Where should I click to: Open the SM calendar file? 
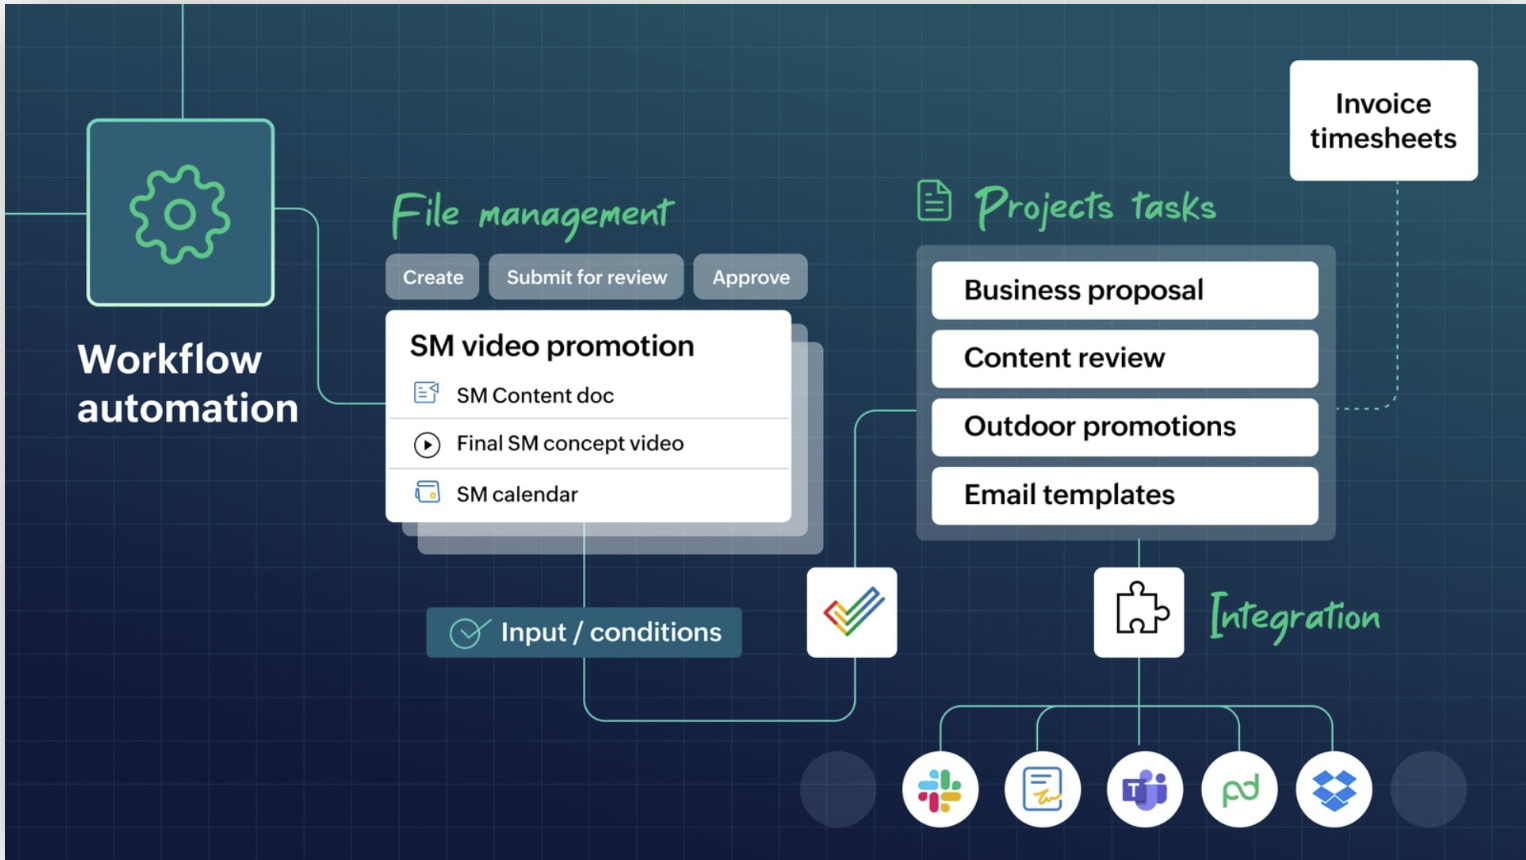(517, 494)
